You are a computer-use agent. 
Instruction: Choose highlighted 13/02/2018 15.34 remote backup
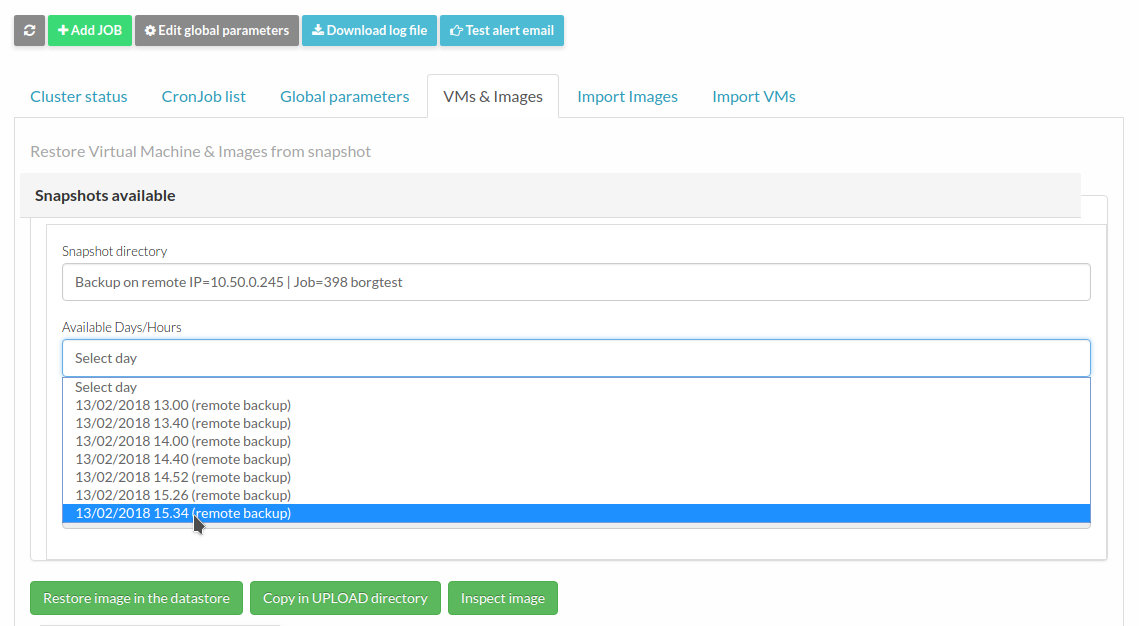(x=576, y=513)
